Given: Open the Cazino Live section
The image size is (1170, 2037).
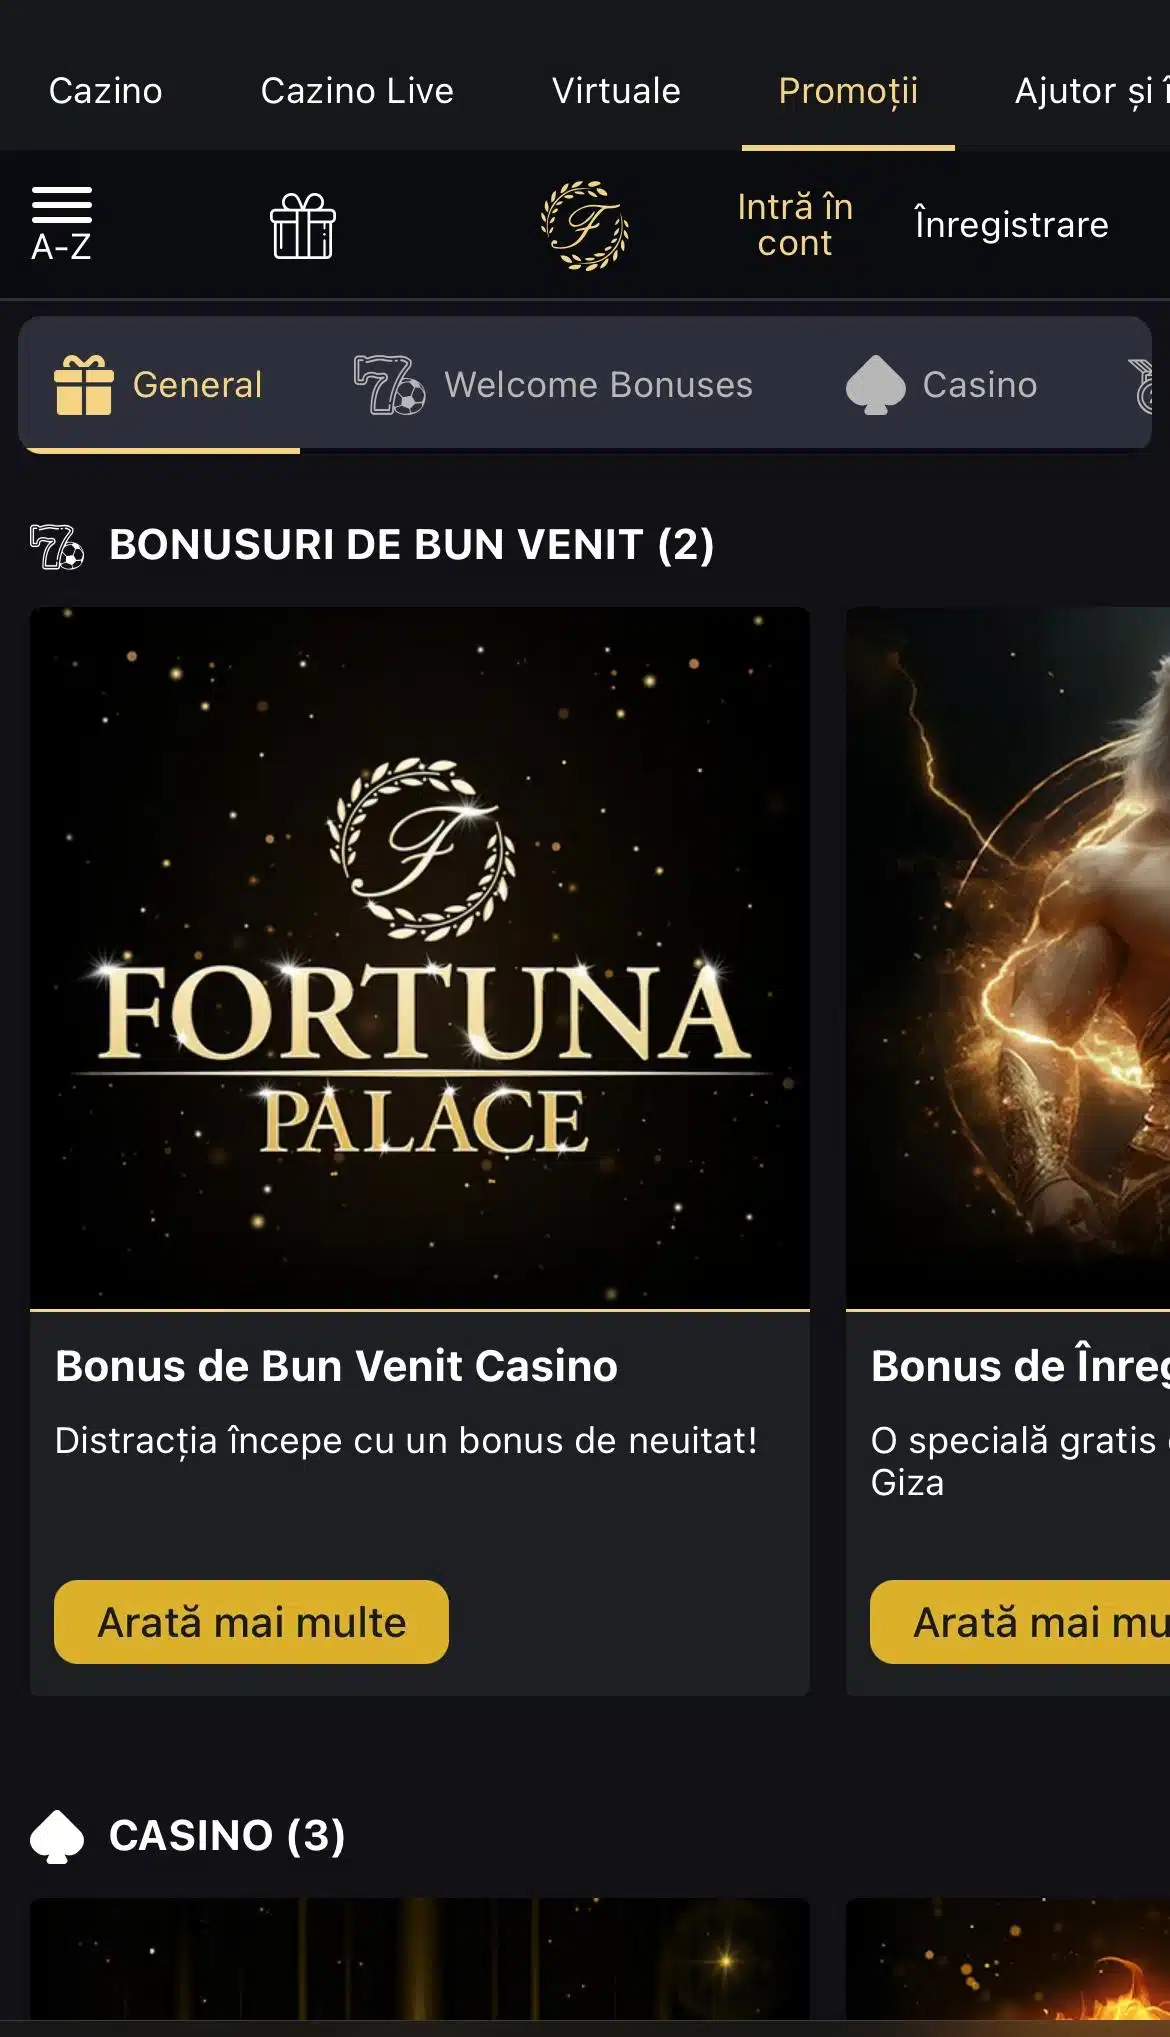Looking at the screenshot, I should click(x=357, y=91).
